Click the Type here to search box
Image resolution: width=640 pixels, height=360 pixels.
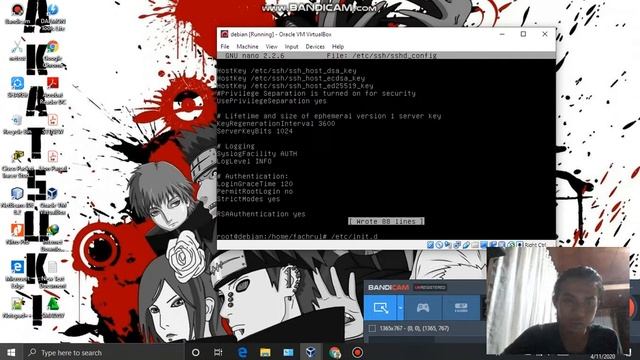pos(104,352)
